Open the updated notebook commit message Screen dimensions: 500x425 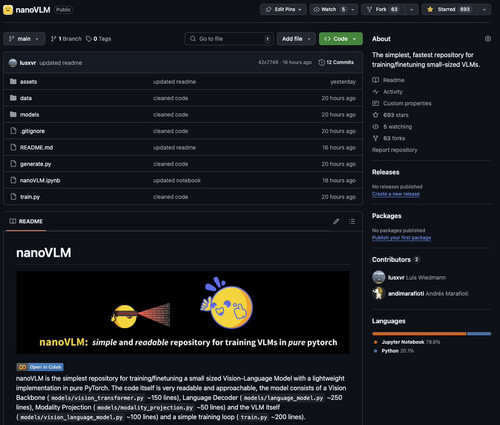[x=177, y=180]
